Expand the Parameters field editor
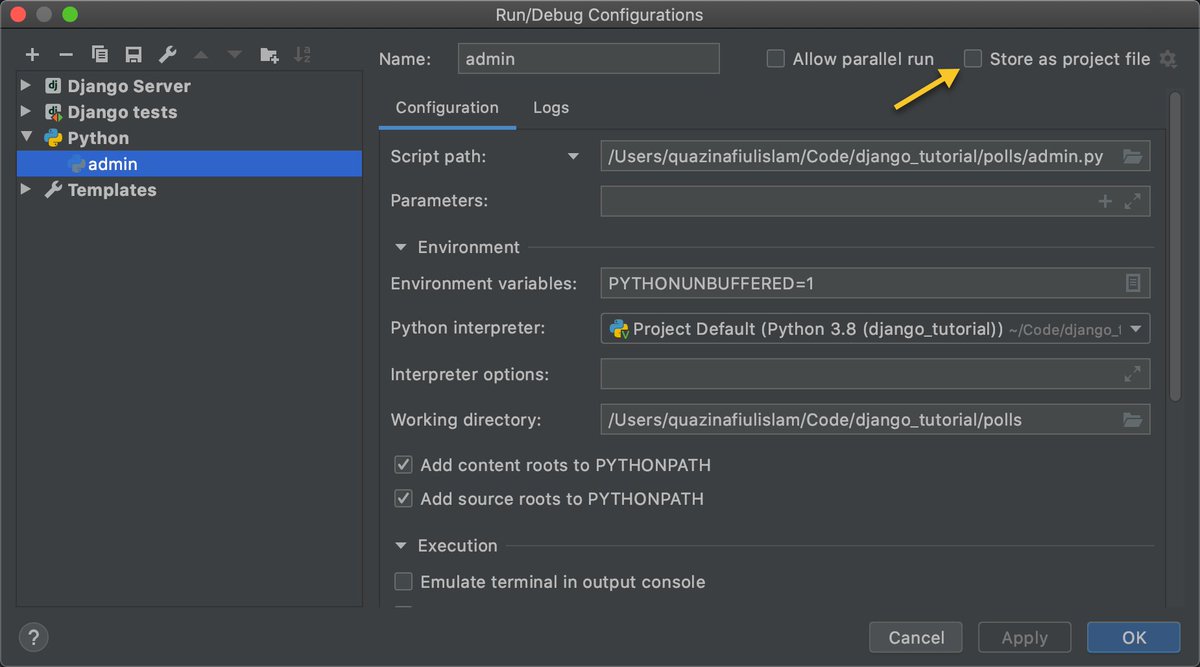This screenshot has width=1200, height=667. [1132, 201]
